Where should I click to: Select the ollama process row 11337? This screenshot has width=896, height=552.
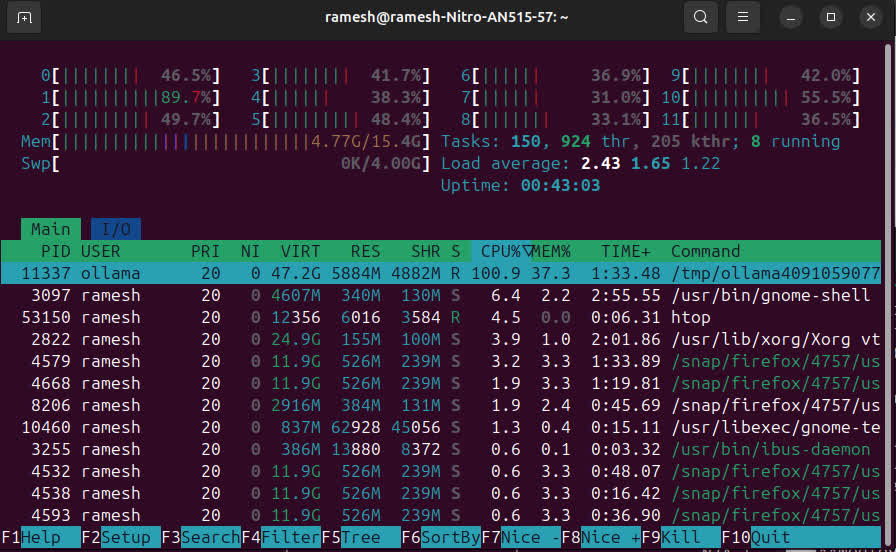tap(441, 273)
